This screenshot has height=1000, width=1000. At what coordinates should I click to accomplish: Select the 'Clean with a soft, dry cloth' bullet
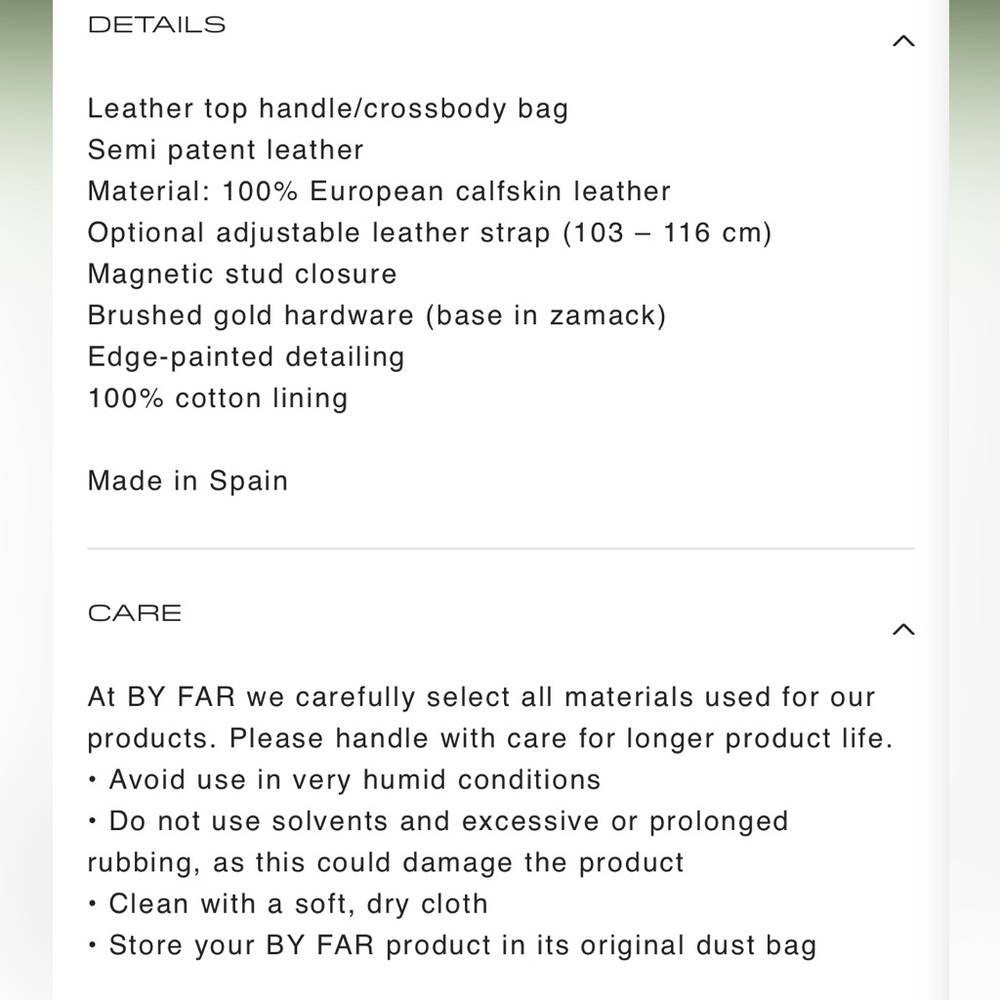point(288,904)
